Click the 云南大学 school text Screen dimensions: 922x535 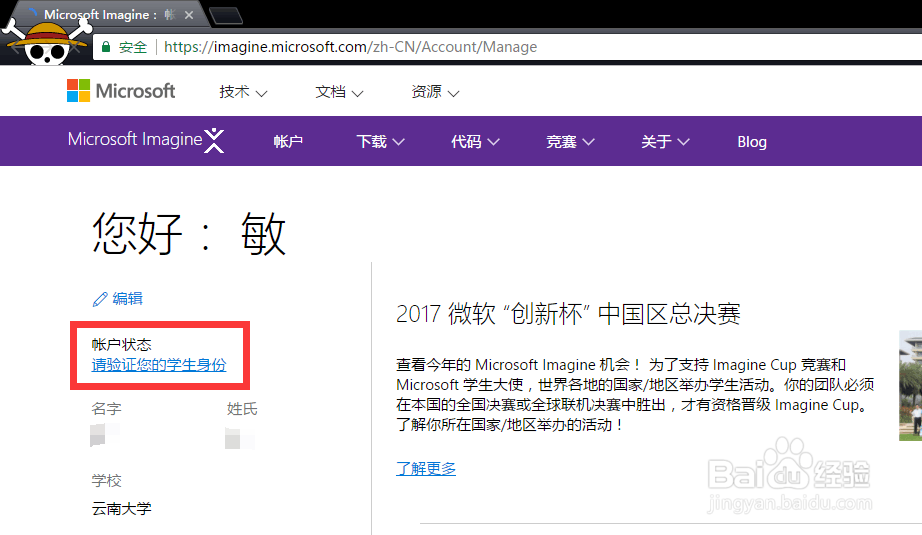coord(122,509)
